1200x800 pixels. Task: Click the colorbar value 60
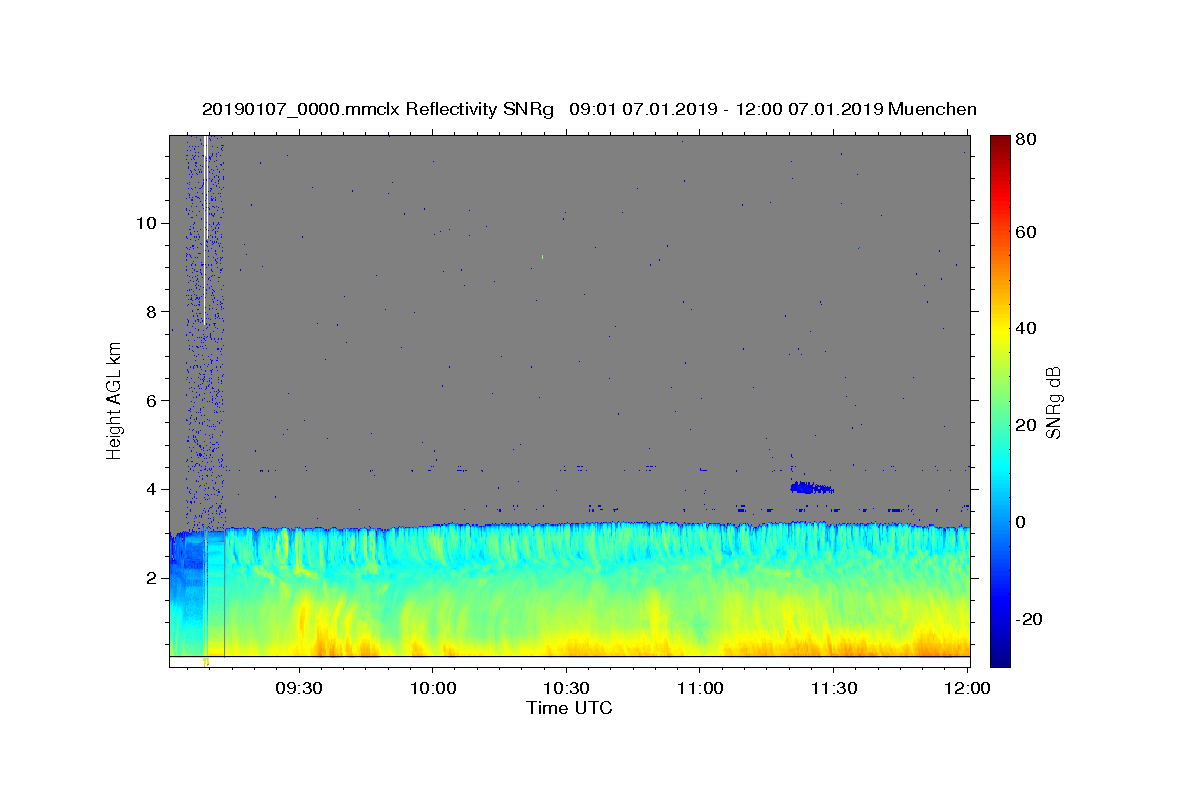click(1025, 232)
